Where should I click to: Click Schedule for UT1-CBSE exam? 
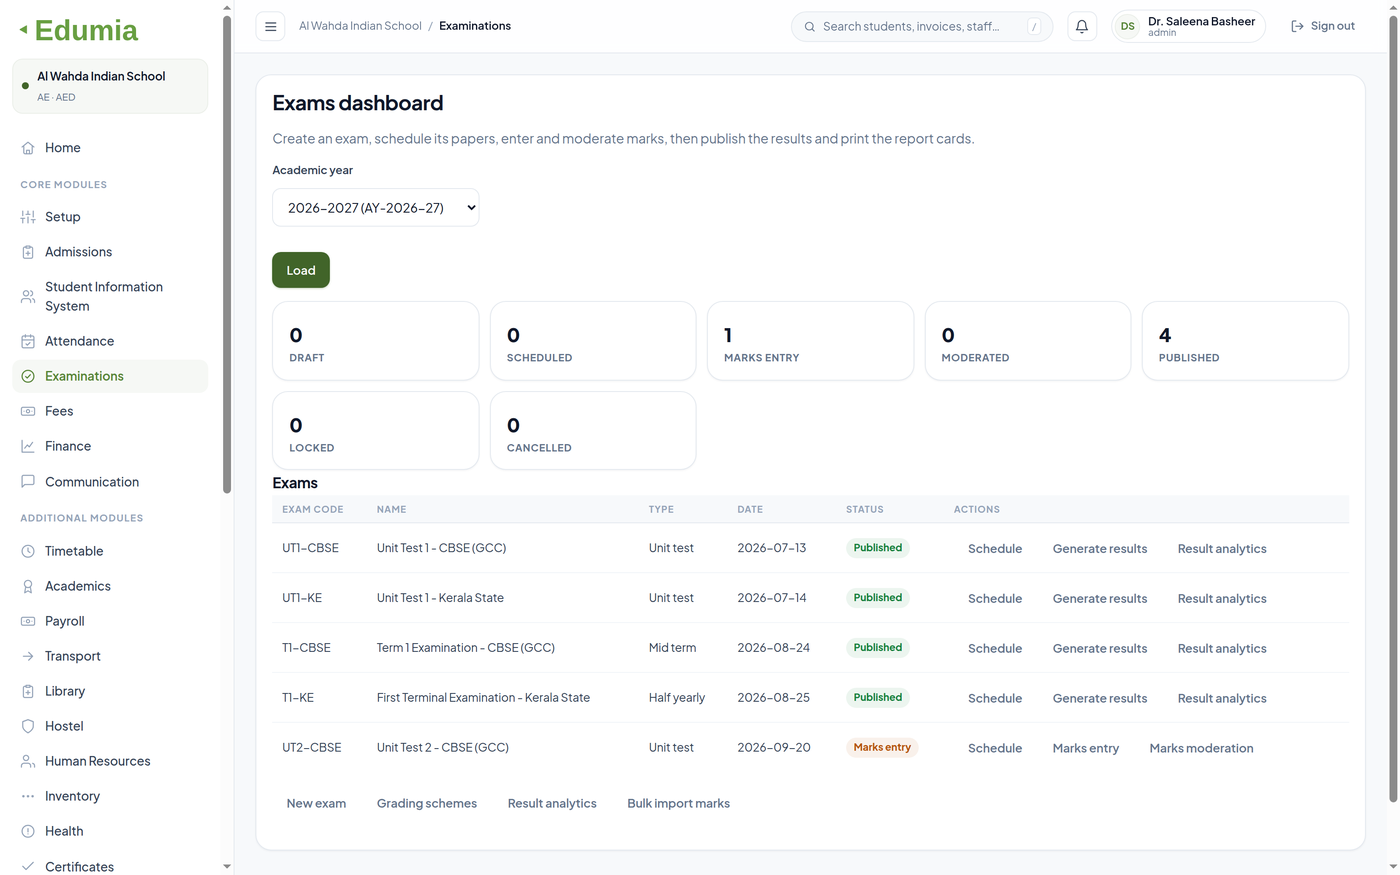(995, 549)
